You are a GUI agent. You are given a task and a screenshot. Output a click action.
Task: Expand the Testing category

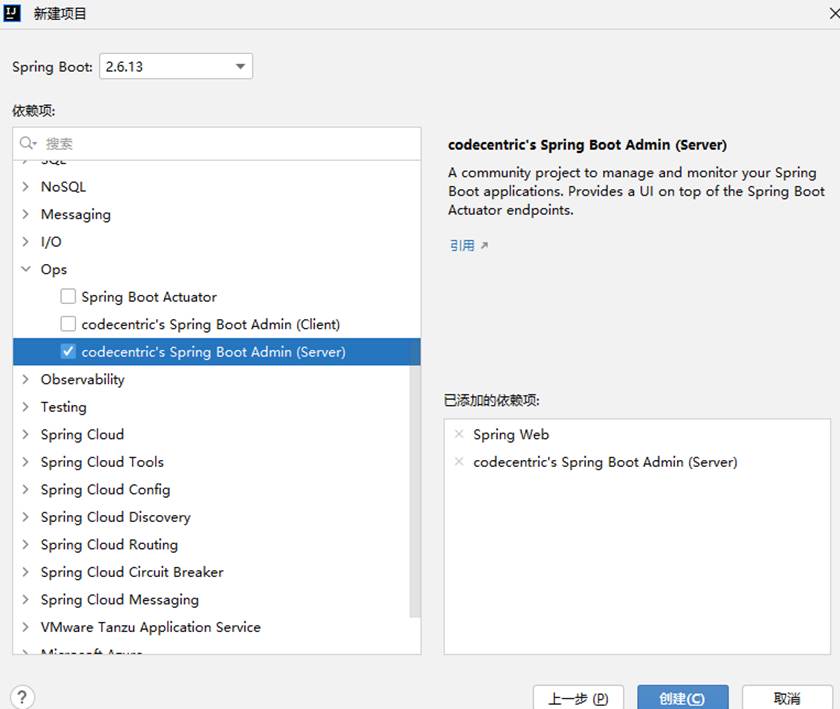[25, 407]
